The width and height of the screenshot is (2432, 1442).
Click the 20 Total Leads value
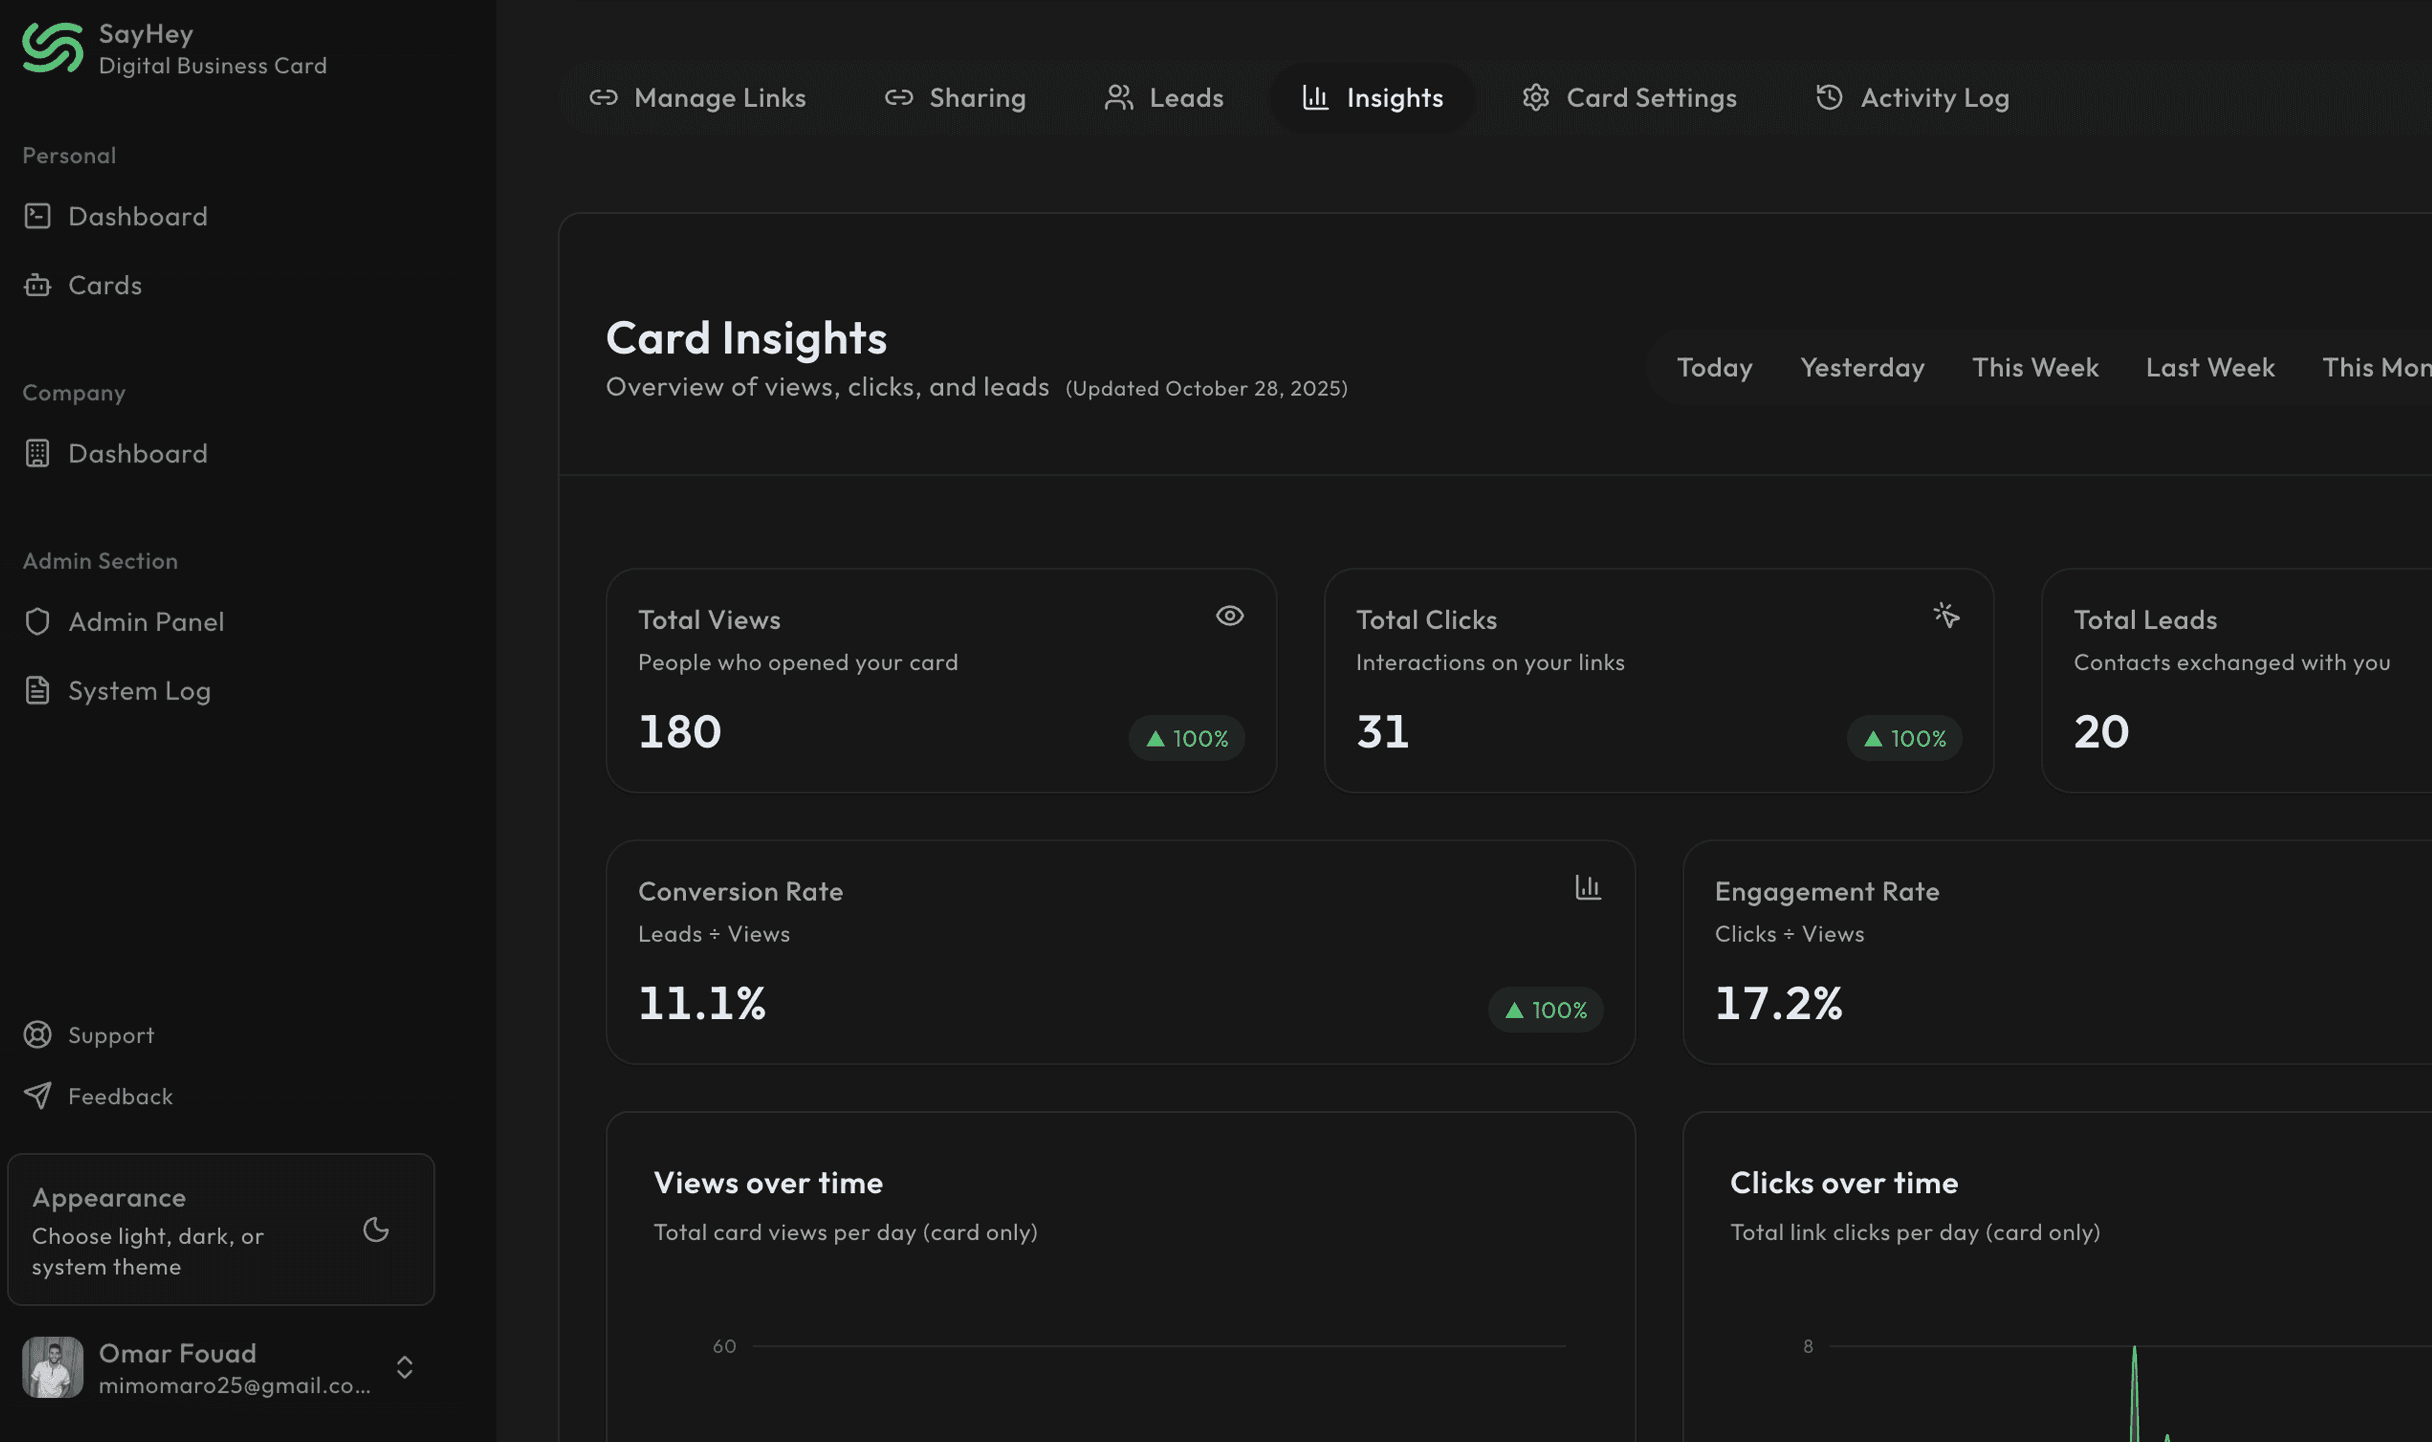pos(2101,732)
